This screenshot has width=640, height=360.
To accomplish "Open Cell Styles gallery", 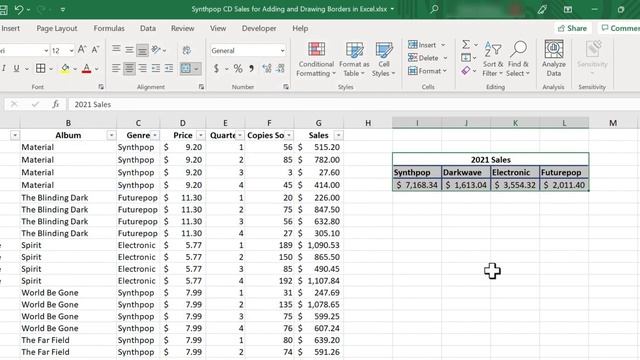I will pos(384,59).
